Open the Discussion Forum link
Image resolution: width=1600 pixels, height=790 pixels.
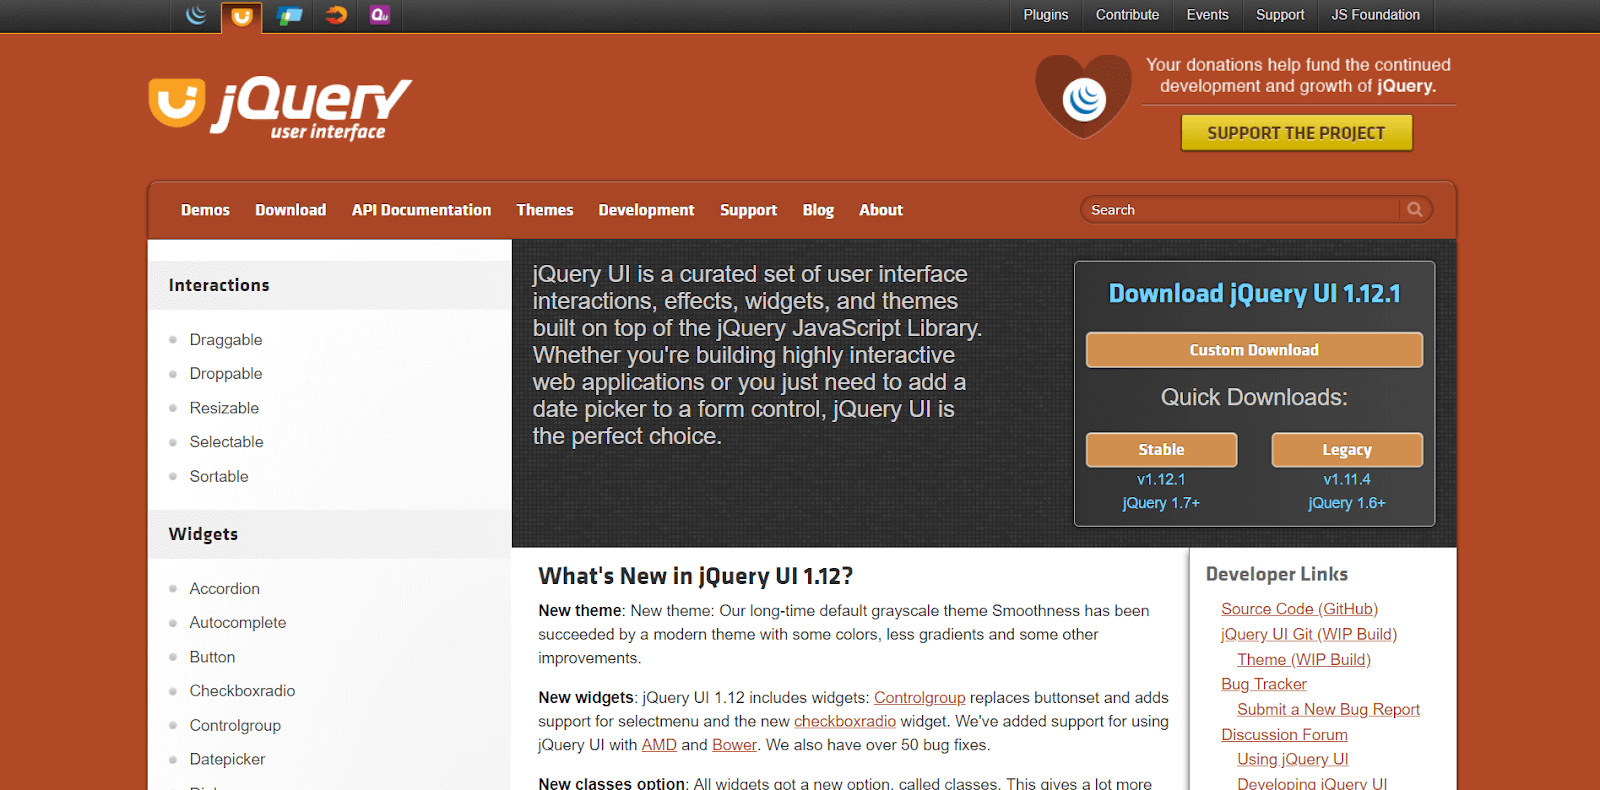pos(1284,735)
